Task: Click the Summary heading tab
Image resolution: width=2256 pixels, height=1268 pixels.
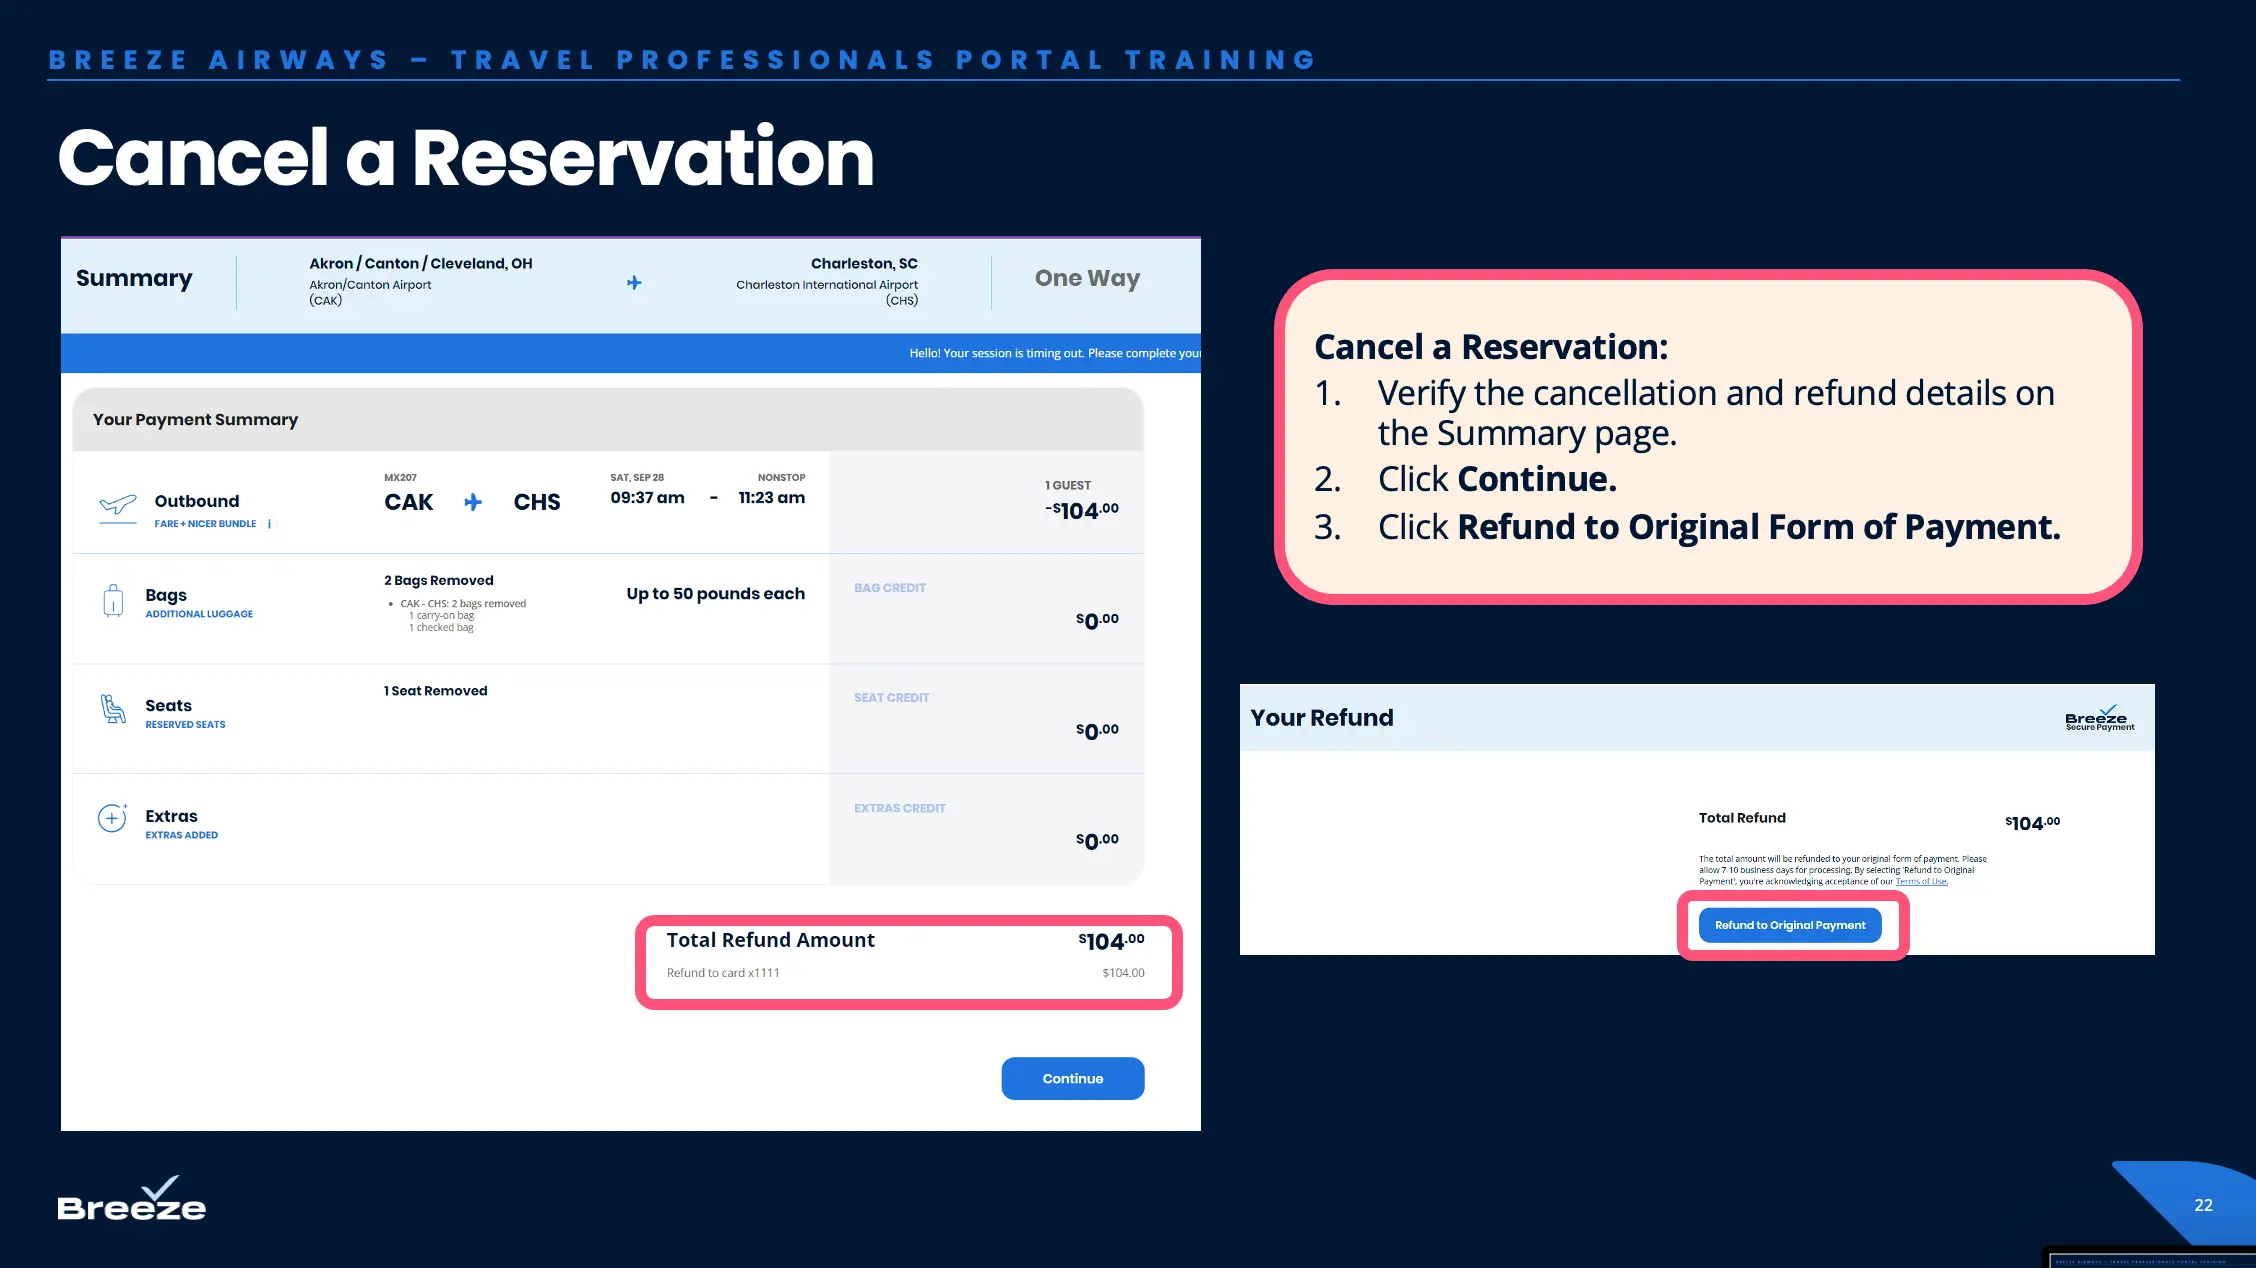Action: (134, 278)
